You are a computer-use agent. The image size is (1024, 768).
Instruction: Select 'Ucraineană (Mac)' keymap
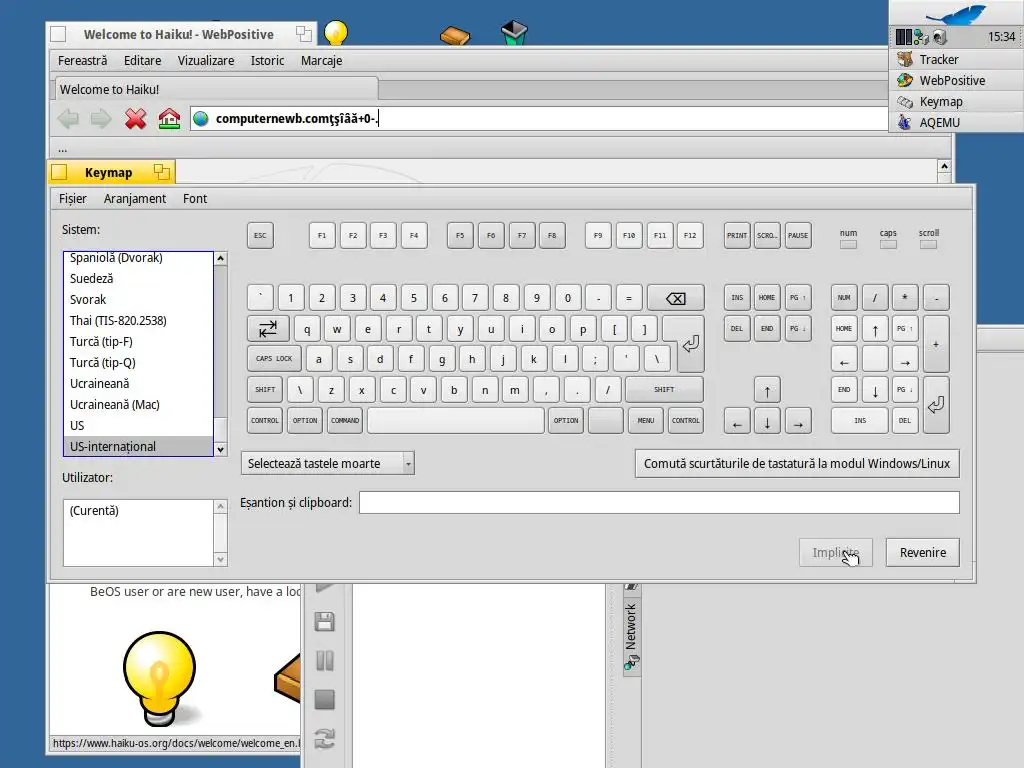pos(138,405)
